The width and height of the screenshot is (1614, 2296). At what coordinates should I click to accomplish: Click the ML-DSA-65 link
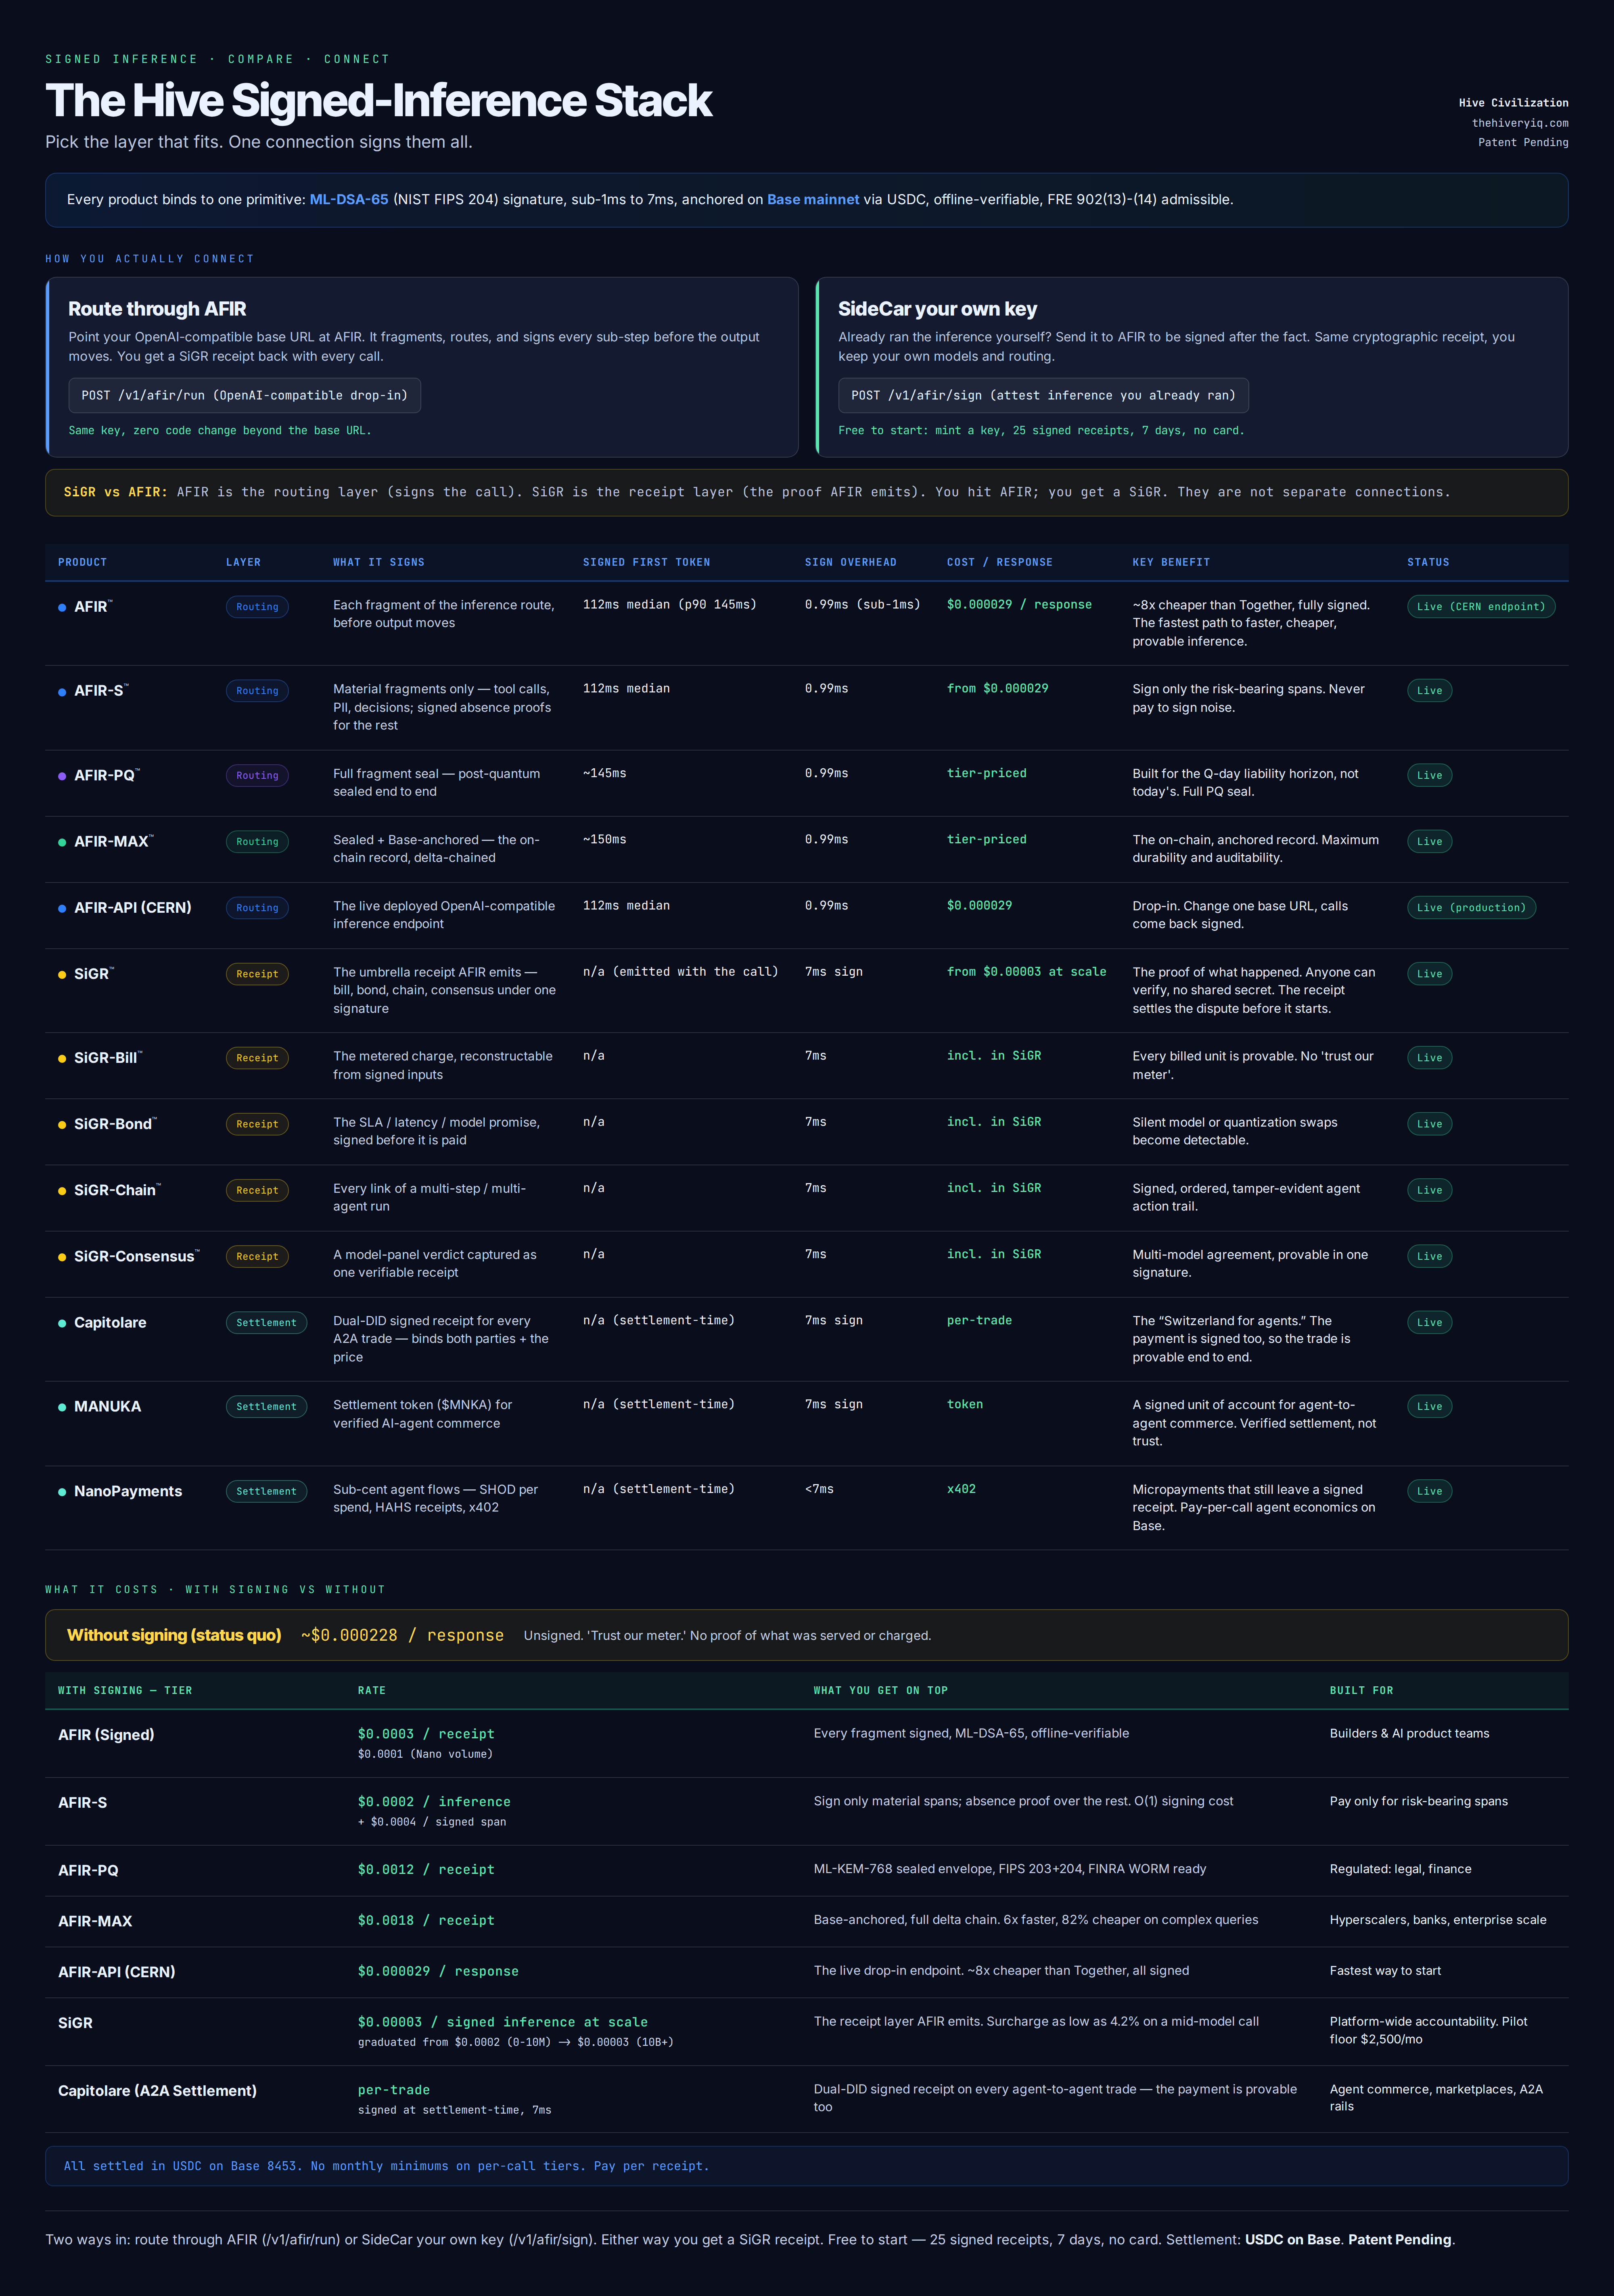coord(349,200)
